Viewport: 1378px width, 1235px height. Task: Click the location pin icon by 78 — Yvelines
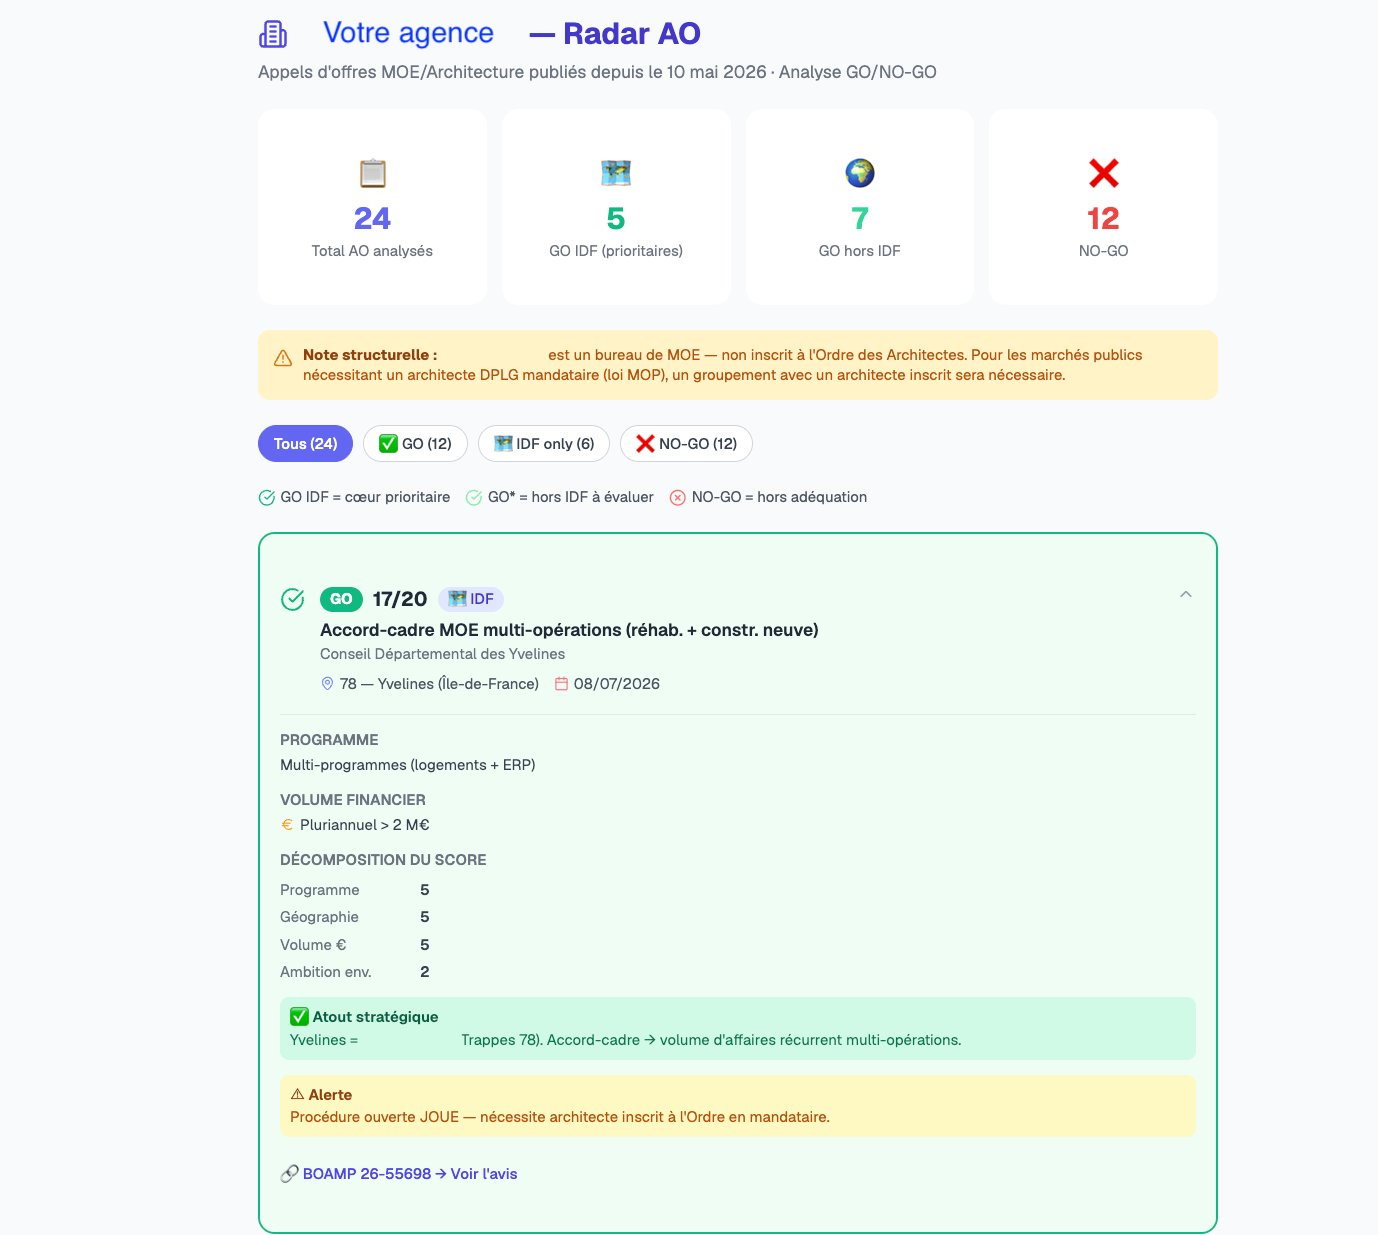327,684
